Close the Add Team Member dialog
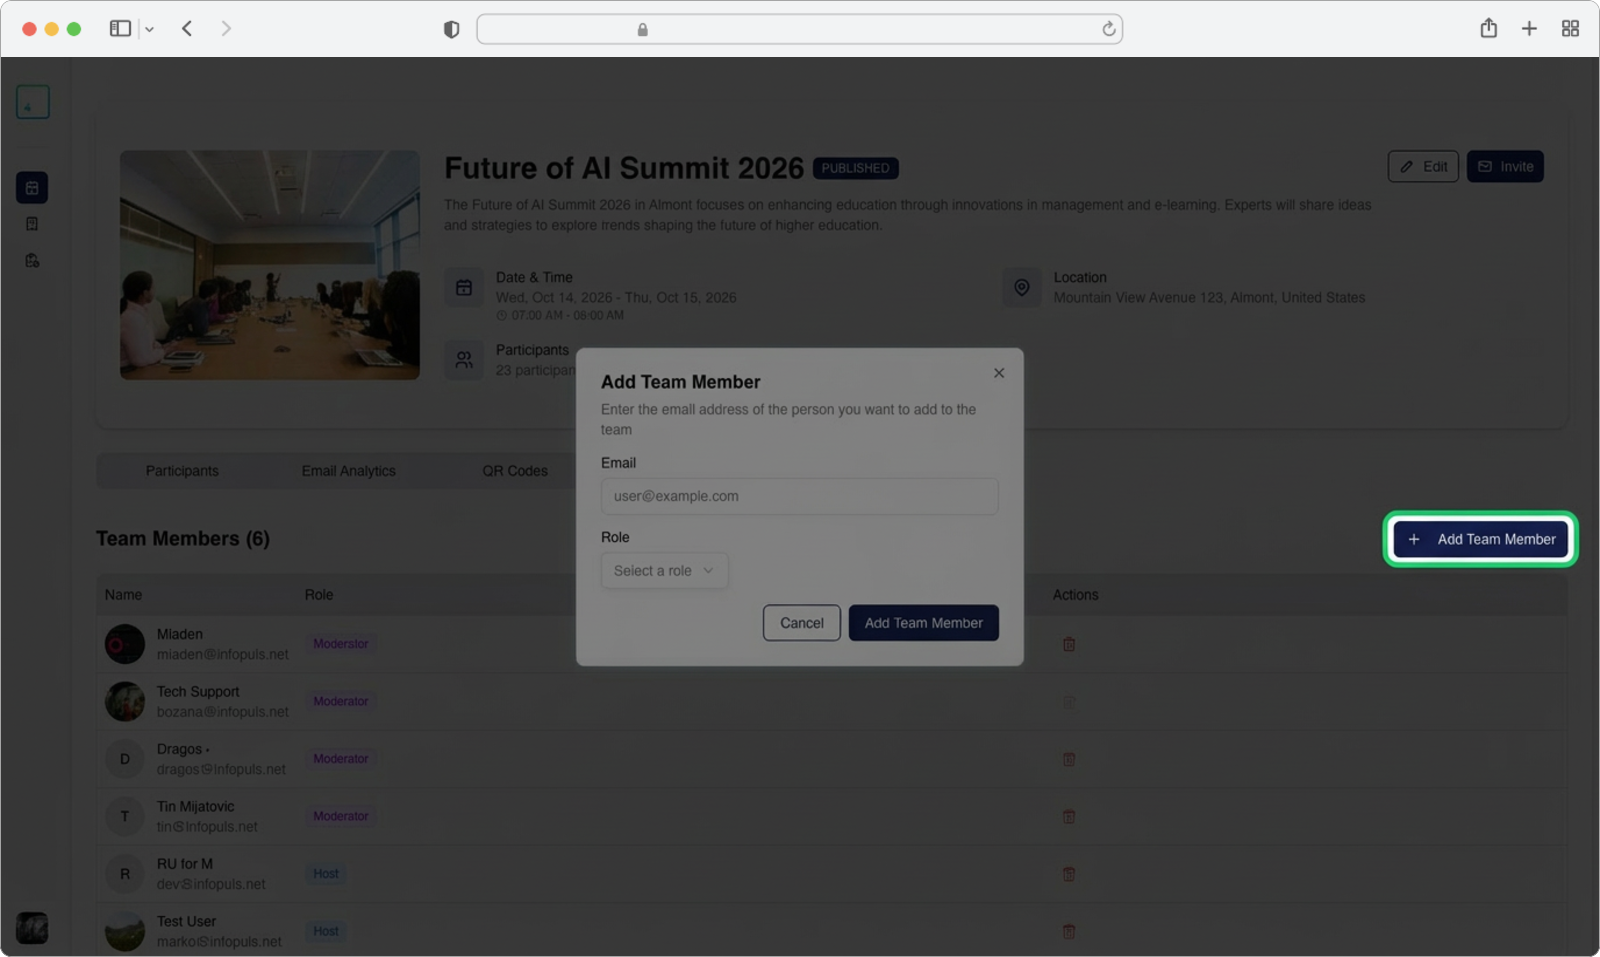This screenshot has width=1600, height=957. 998,373
